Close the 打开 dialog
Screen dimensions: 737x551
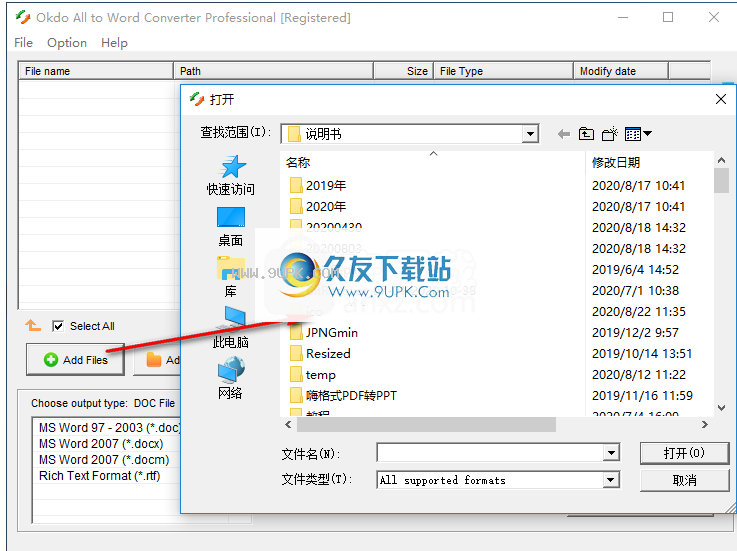(x=721, y=99)
